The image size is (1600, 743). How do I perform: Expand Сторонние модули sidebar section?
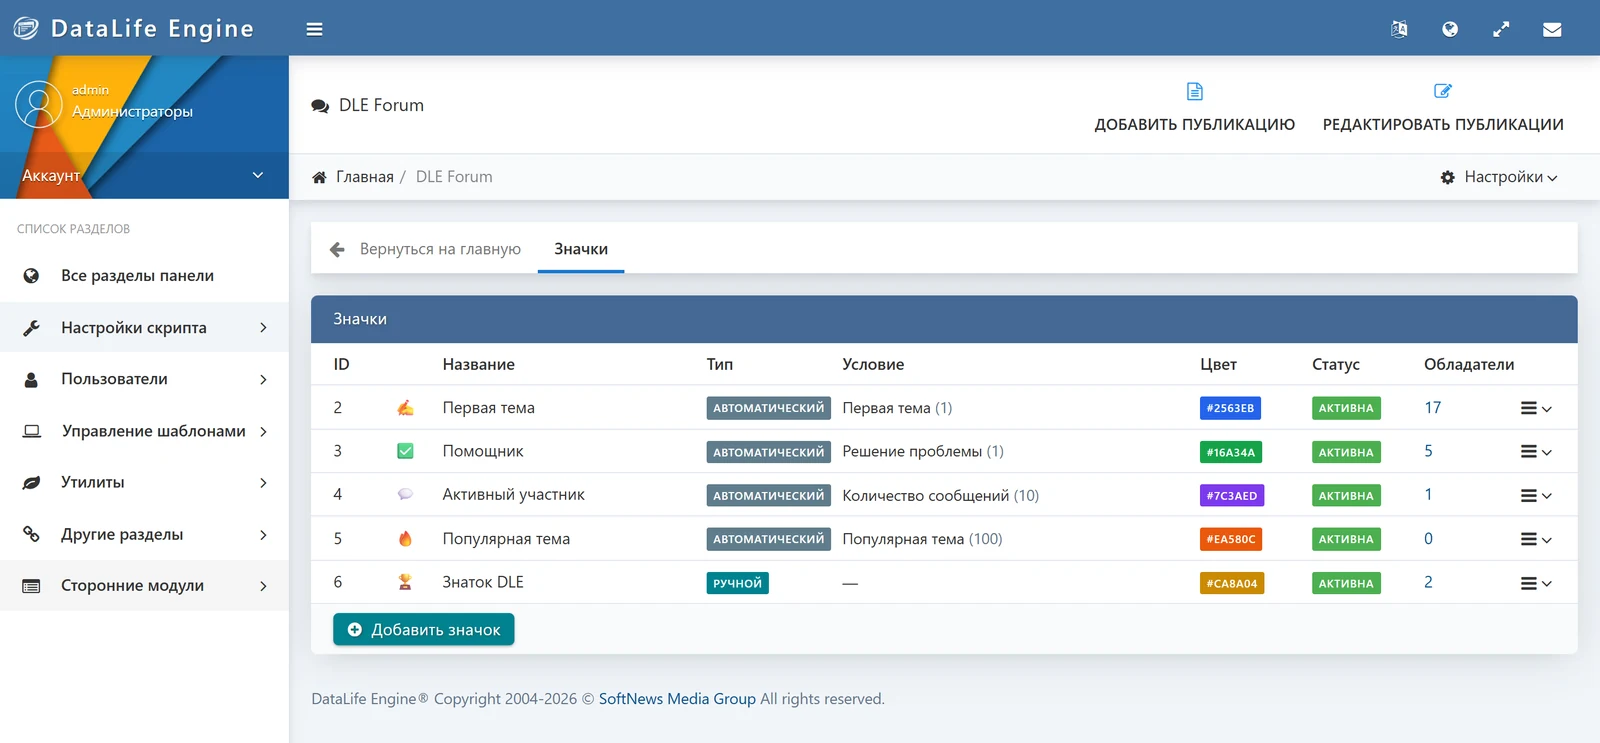[144, 585]
